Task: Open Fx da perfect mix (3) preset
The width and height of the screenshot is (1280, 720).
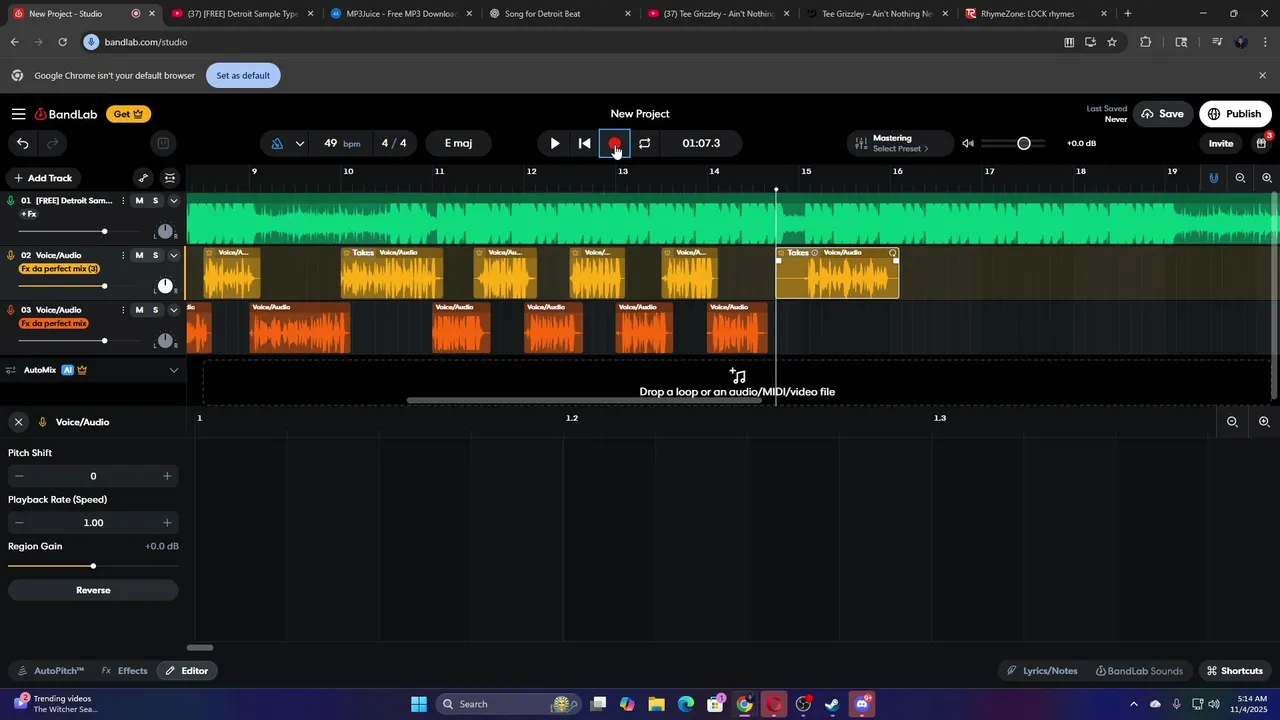Action: tap(60, 269)
